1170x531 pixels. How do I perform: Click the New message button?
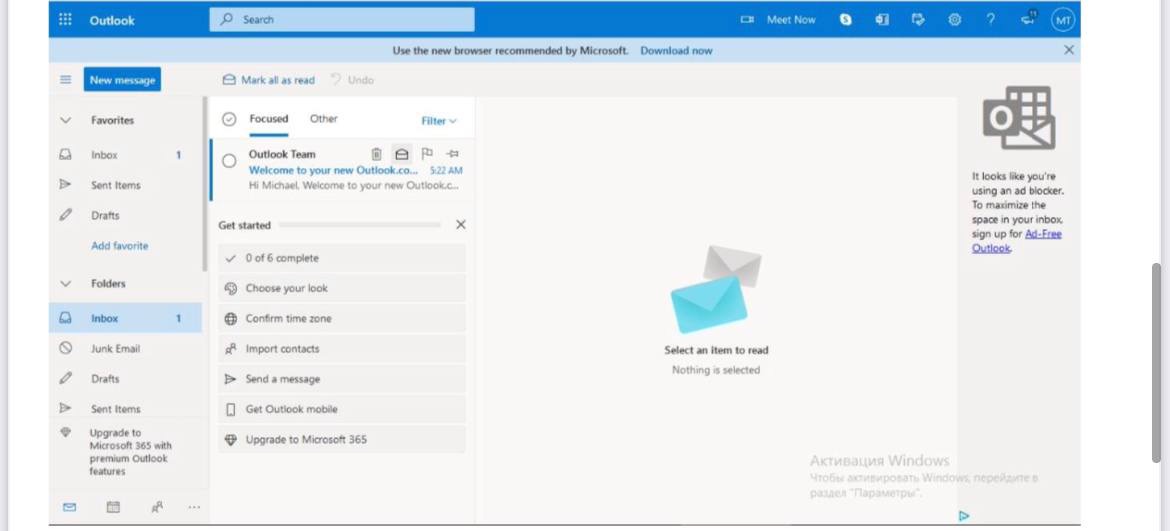coord(122,80)
